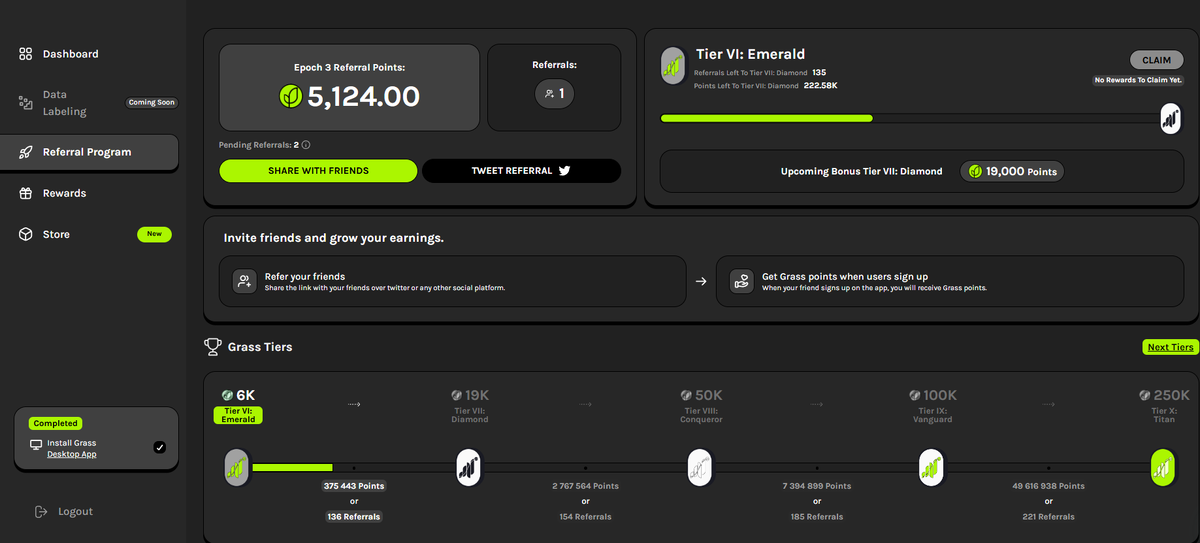The image size is (1200, 543).
Task: Click the 100K Tier IX Vanguard heading
Action: point(932,406)
